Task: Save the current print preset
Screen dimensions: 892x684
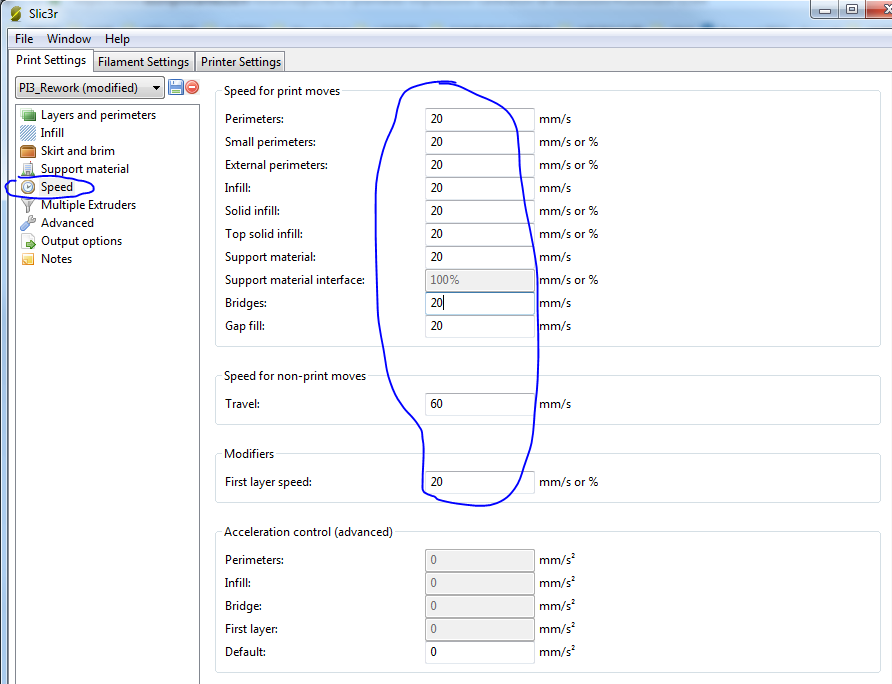Action: tap(176, 87)
